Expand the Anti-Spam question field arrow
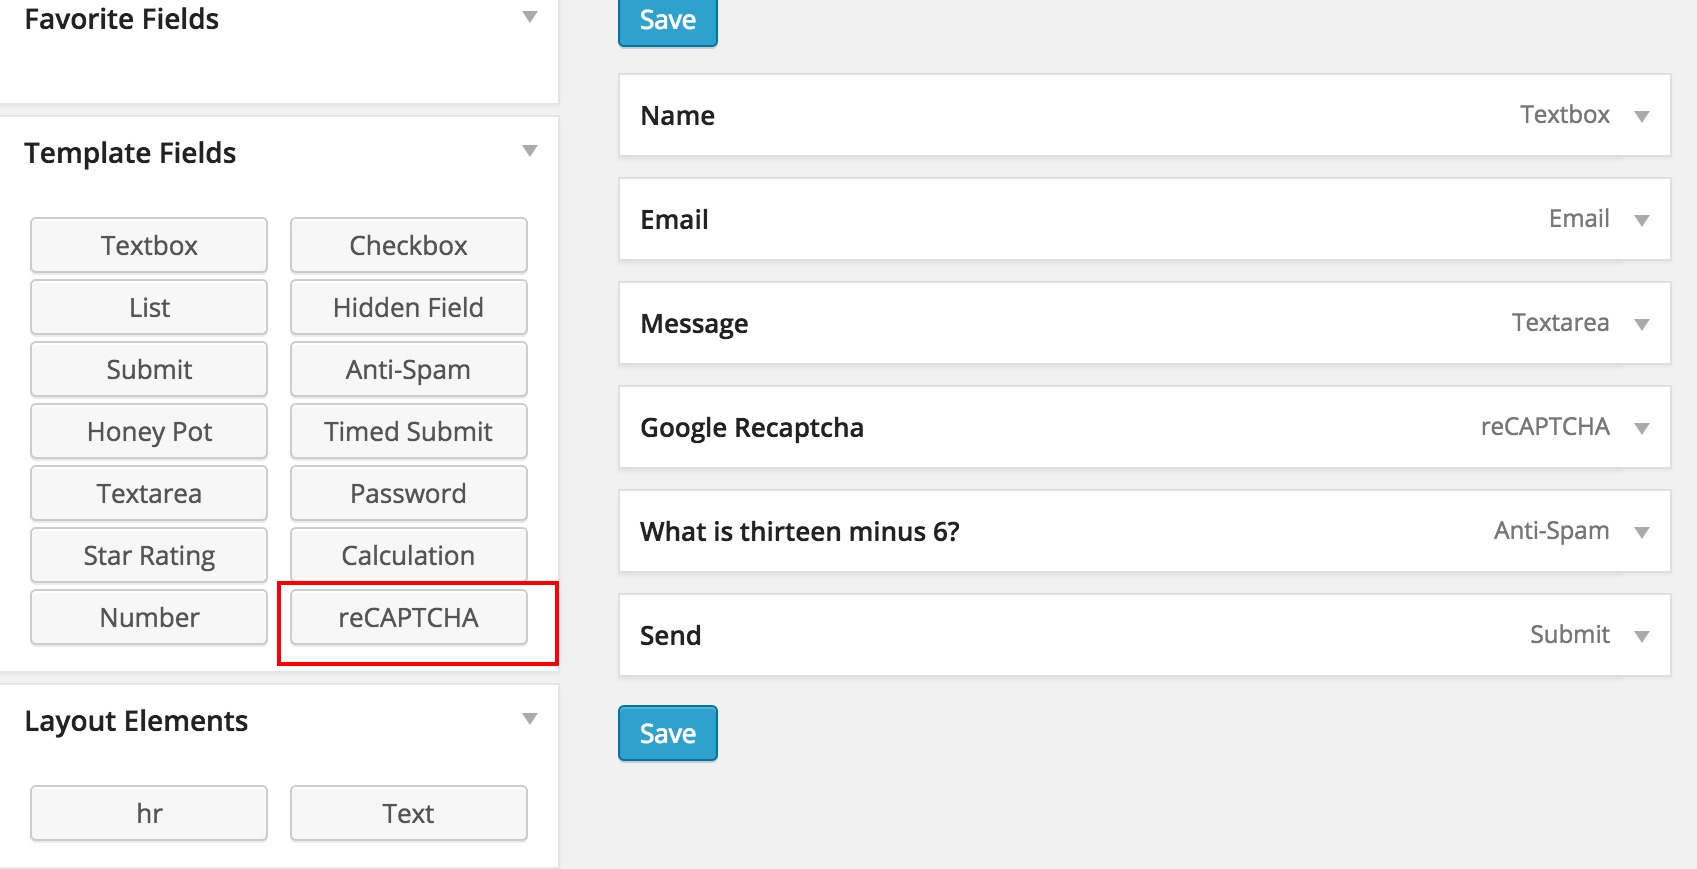1697x869 pixels. pos(1641,532)
